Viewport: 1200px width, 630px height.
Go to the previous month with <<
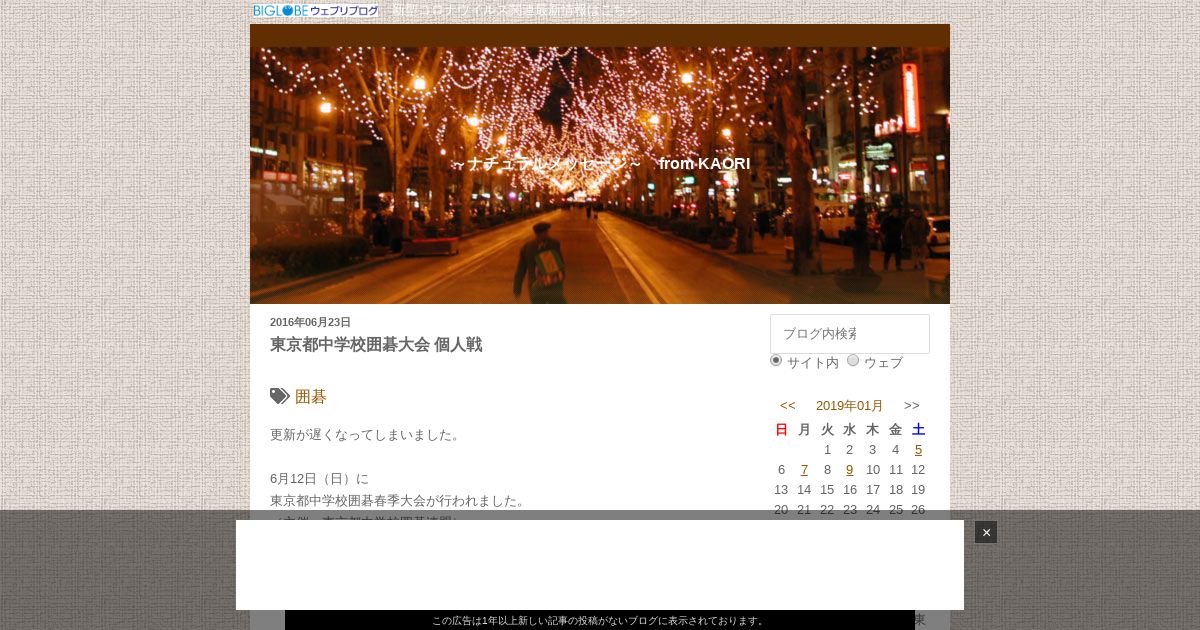pos(788,405)
